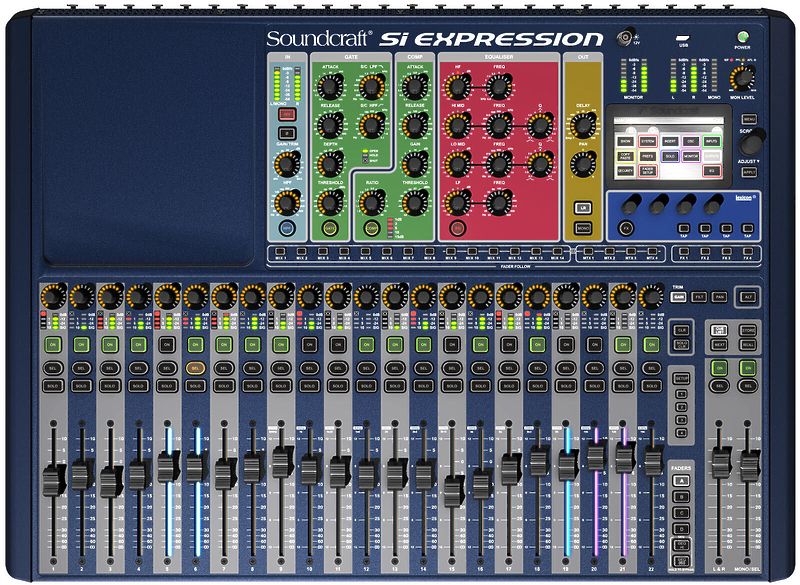Click the MTX 1 fader follow button
The image size is (800, 585).
588,251
